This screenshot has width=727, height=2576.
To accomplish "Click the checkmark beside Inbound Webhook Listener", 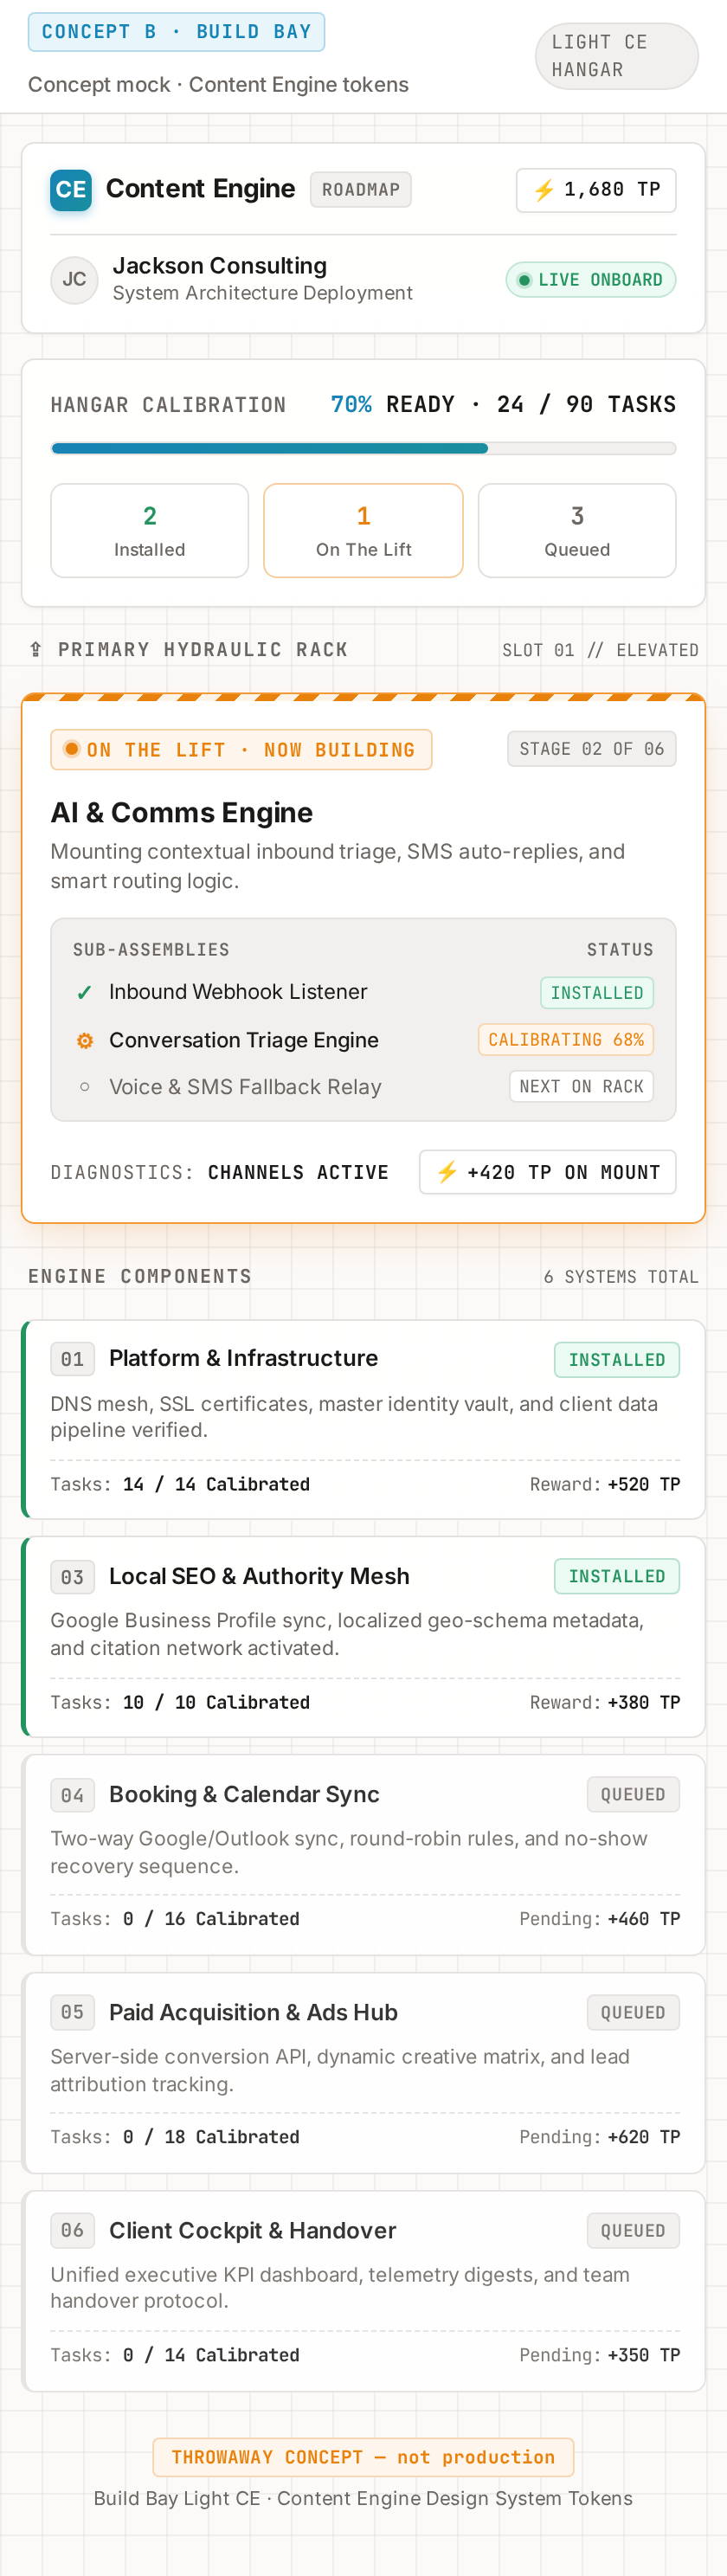I will coord(85,992).
